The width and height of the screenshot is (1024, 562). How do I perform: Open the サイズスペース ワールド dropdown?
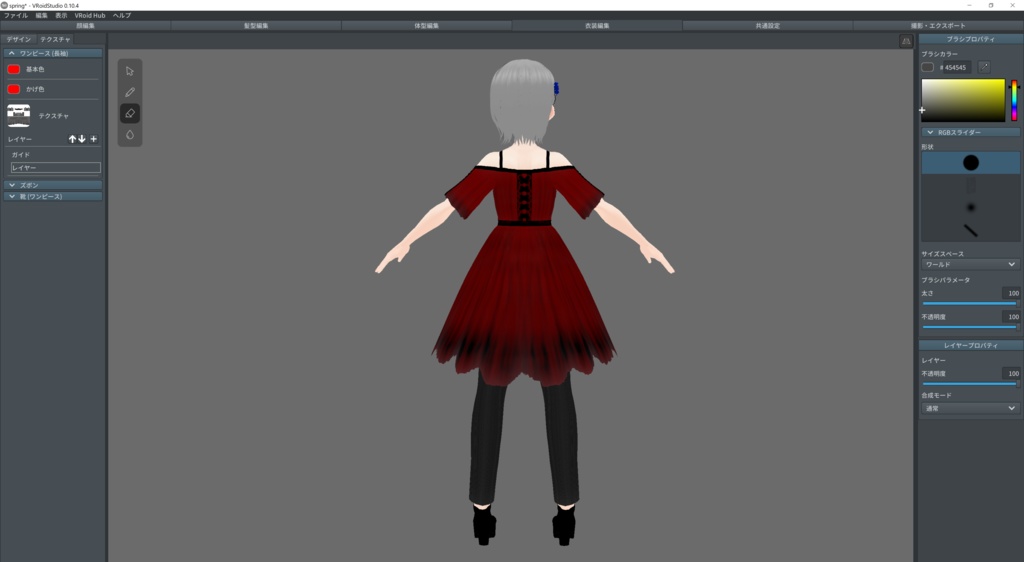point(970,264)
